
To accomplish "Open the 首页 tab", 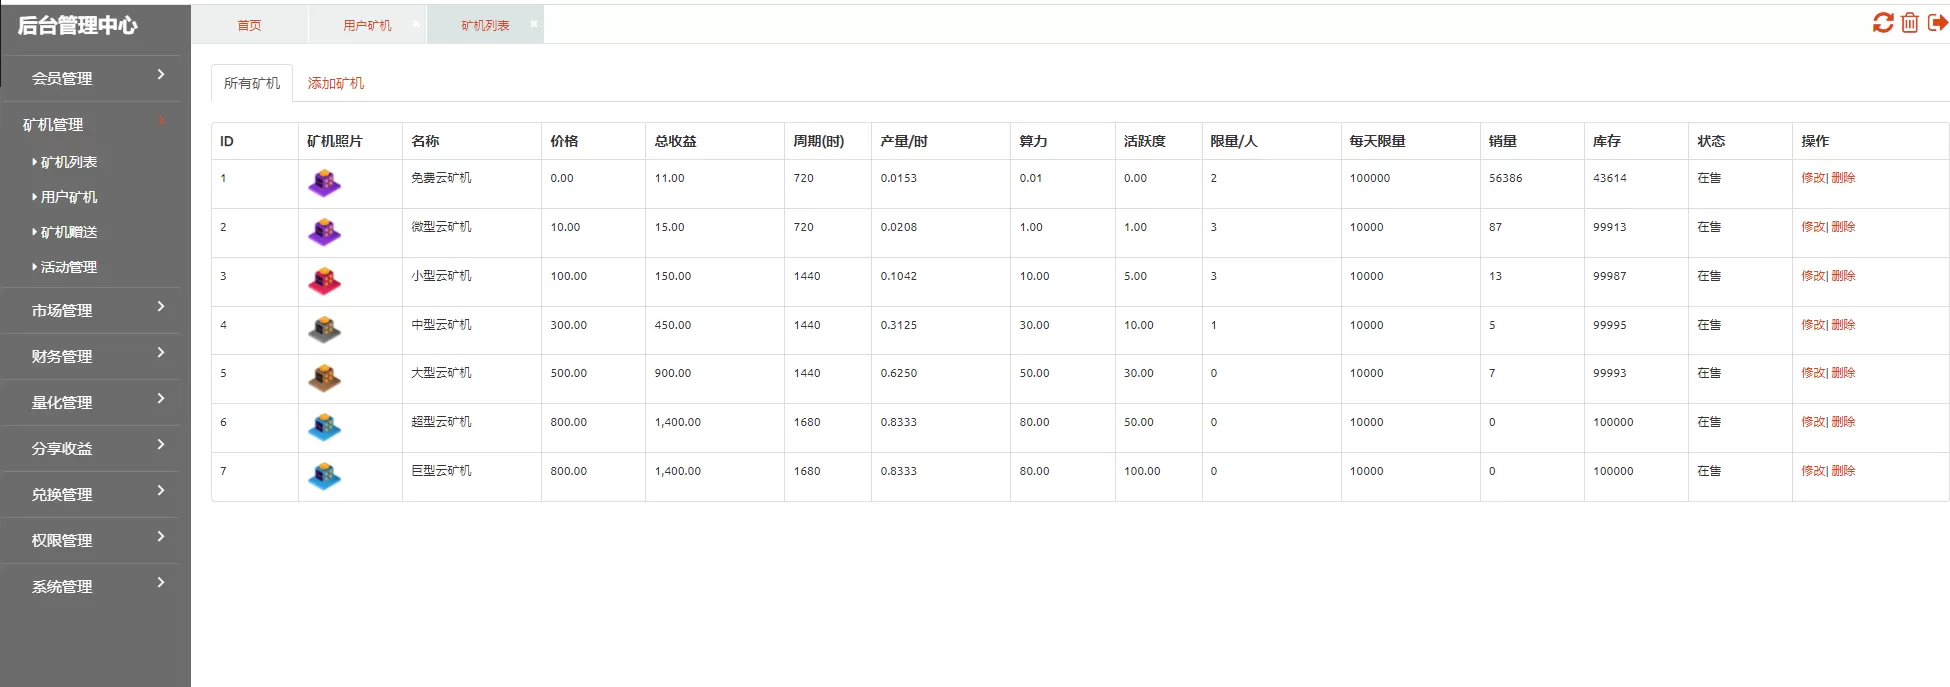I will point(249,25).
